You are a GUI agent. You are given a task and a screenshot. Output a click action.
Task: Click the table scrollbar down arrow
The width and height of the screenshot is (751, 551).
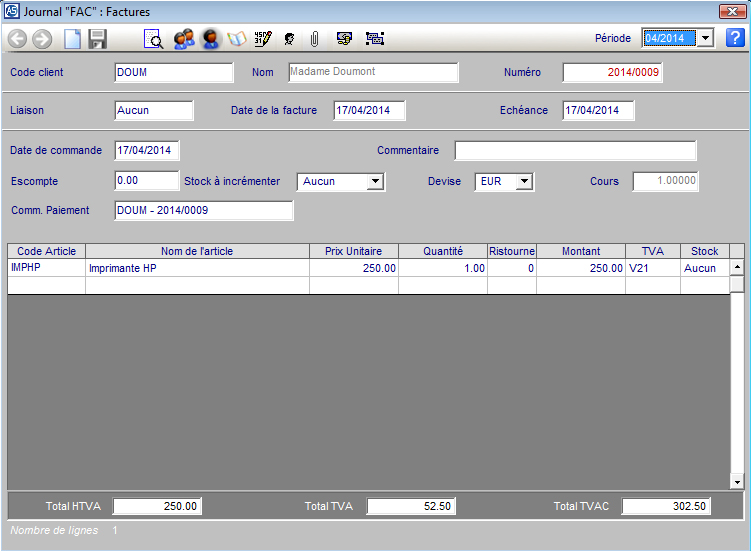(x=737, y=482)
